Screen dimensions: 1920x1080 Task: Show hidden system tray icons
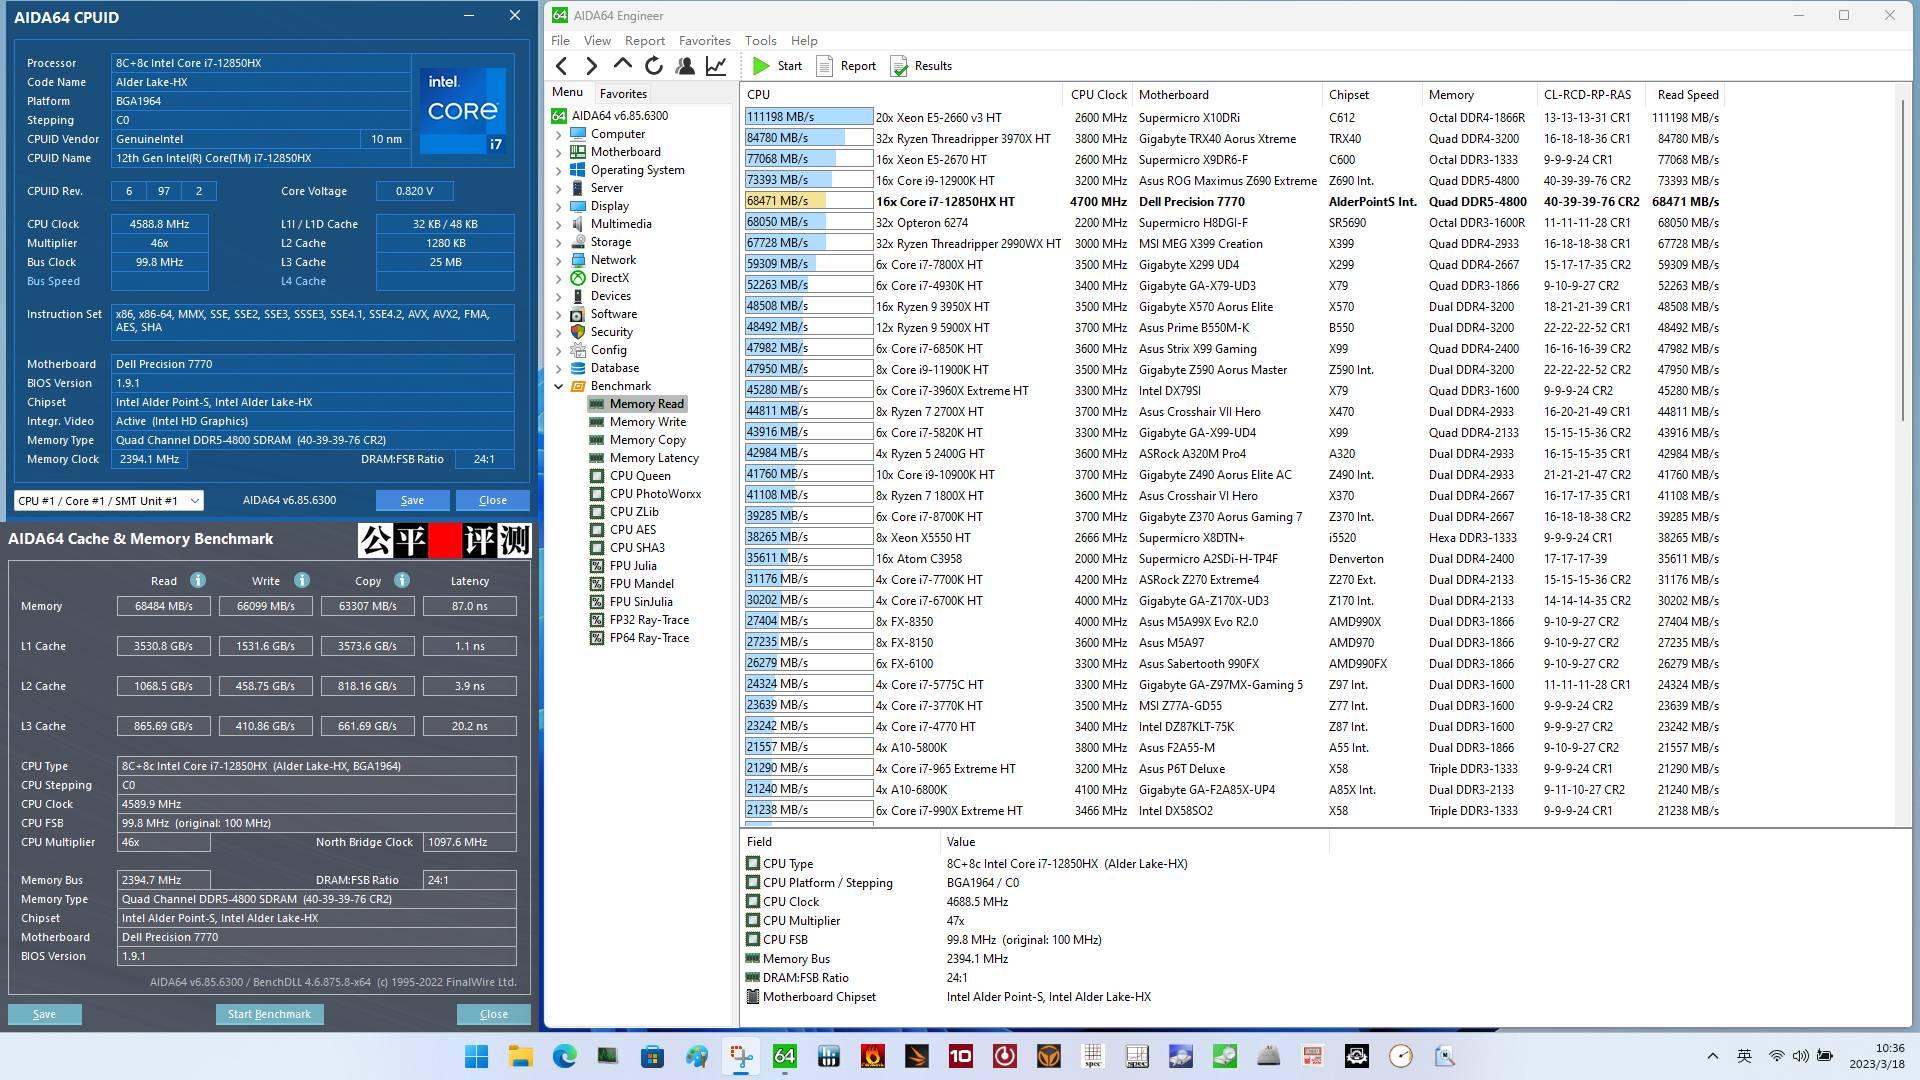(x=1712, y=1056)
